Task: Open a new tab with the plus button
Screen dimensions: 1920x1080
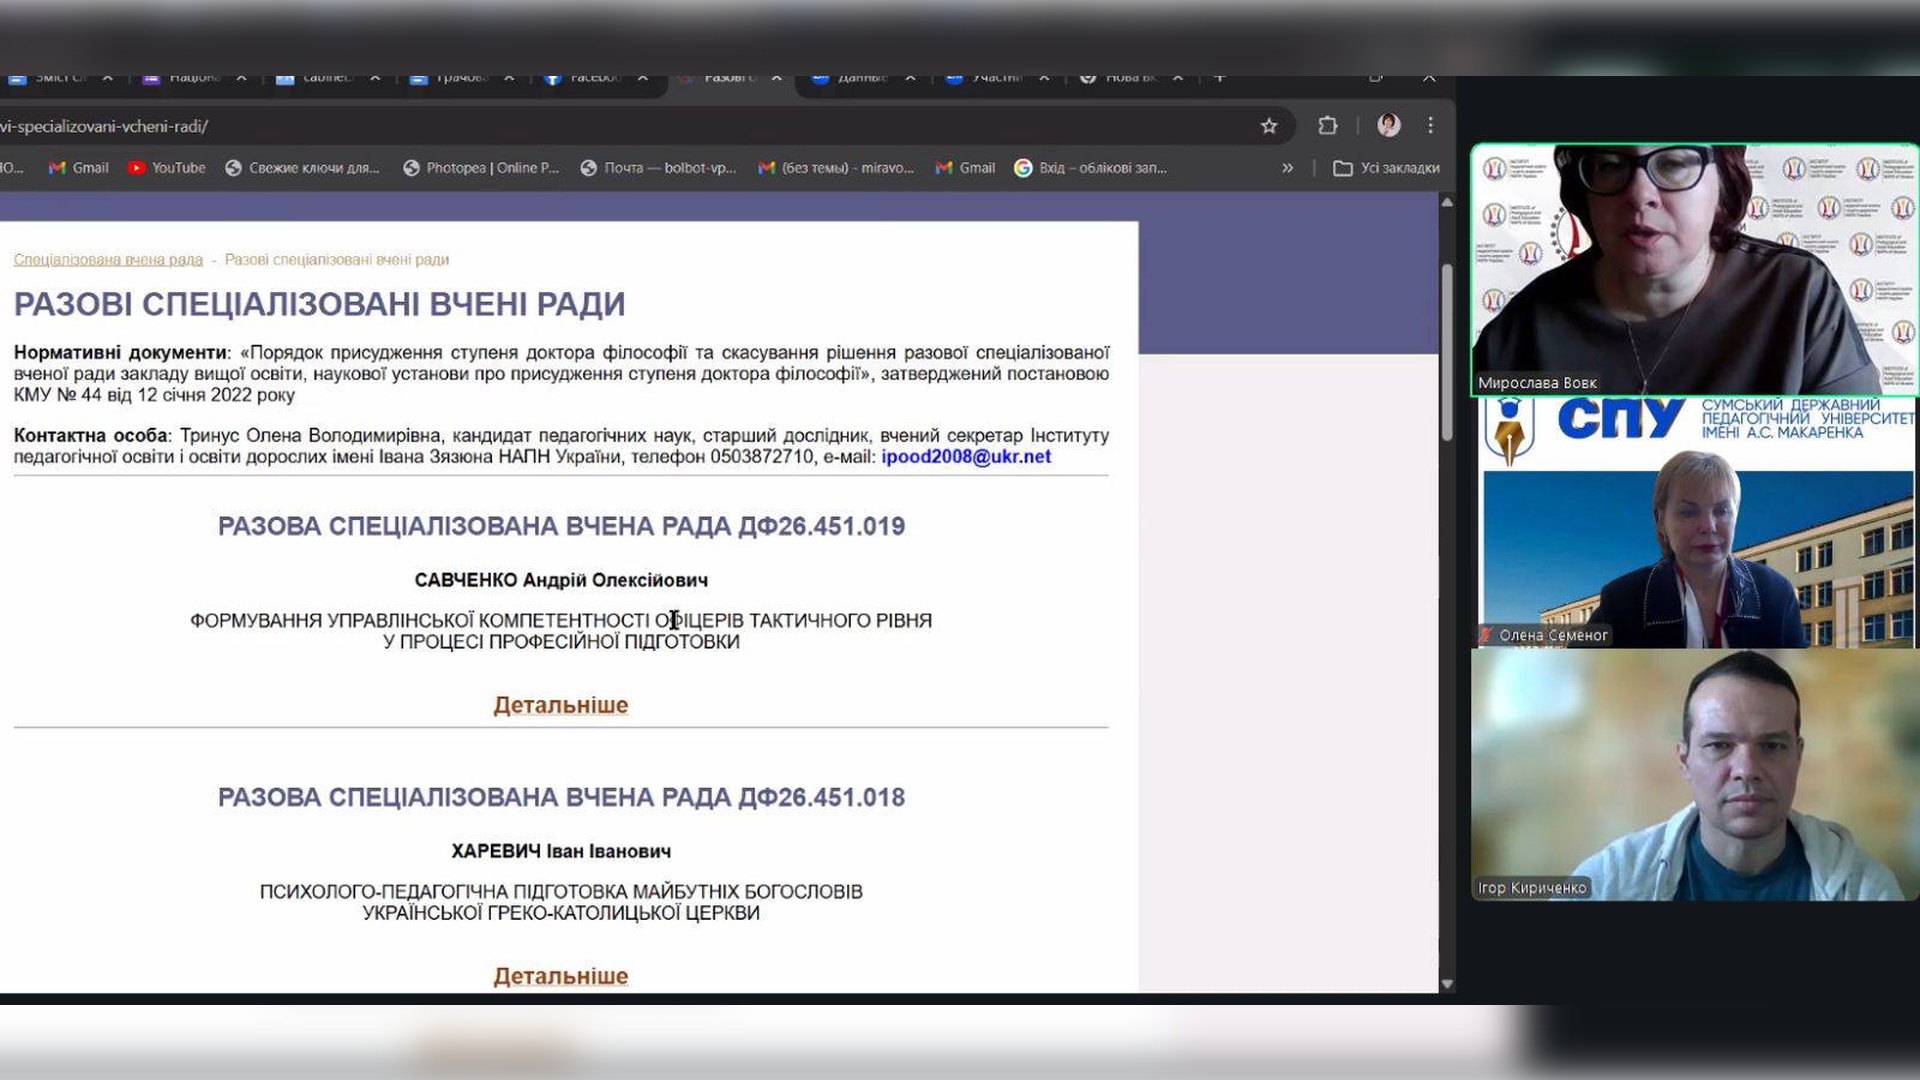Action: [x=1219, y=78]
